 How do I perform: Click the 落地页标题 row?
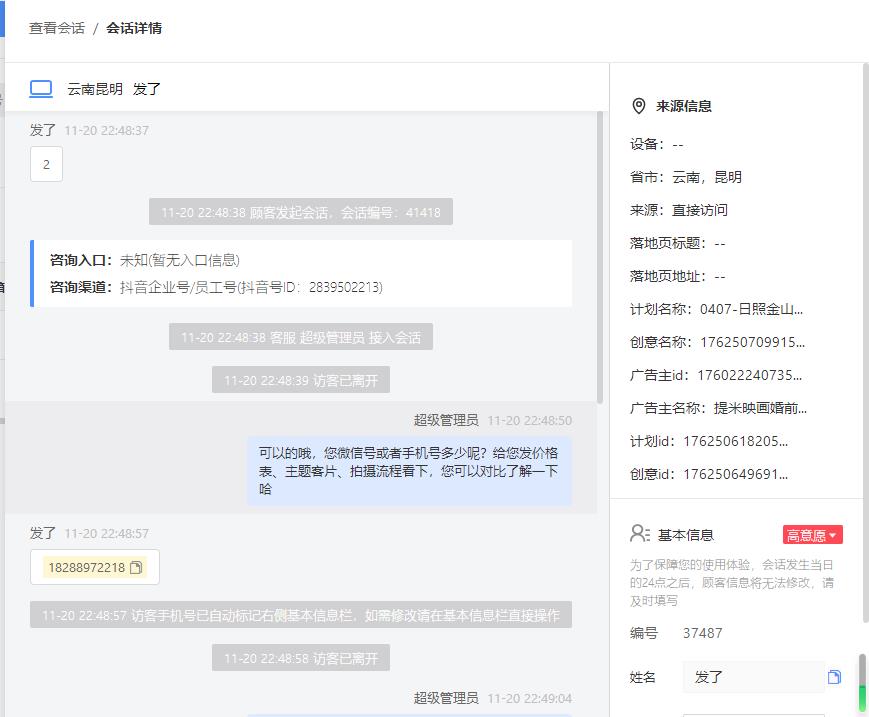[677, 243]
